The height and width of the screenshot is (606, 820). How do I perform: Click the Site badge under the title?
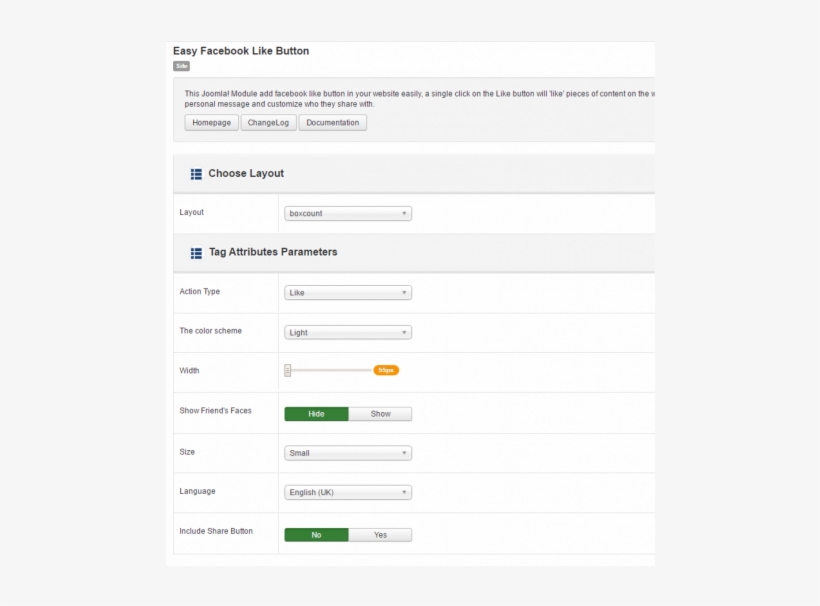click(181, 66)
